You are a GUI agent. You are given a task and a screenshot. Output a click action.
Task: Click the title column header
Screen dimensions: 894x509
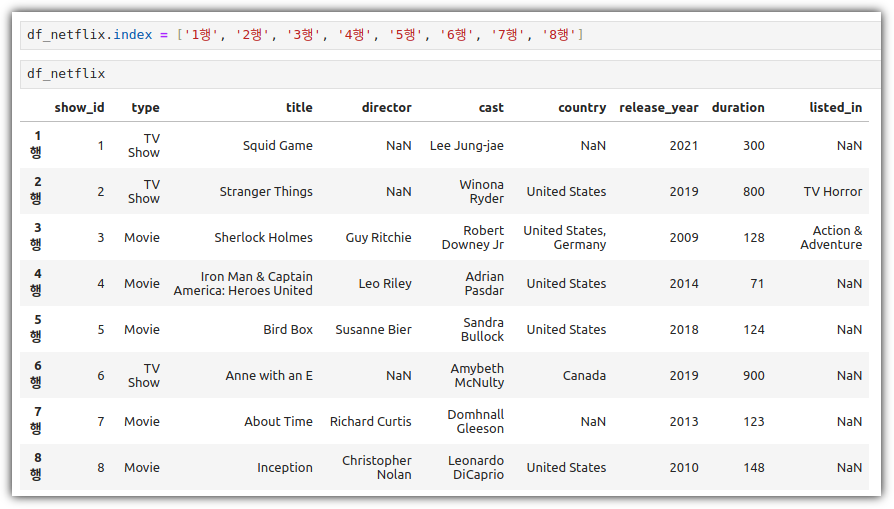[299, 108]
